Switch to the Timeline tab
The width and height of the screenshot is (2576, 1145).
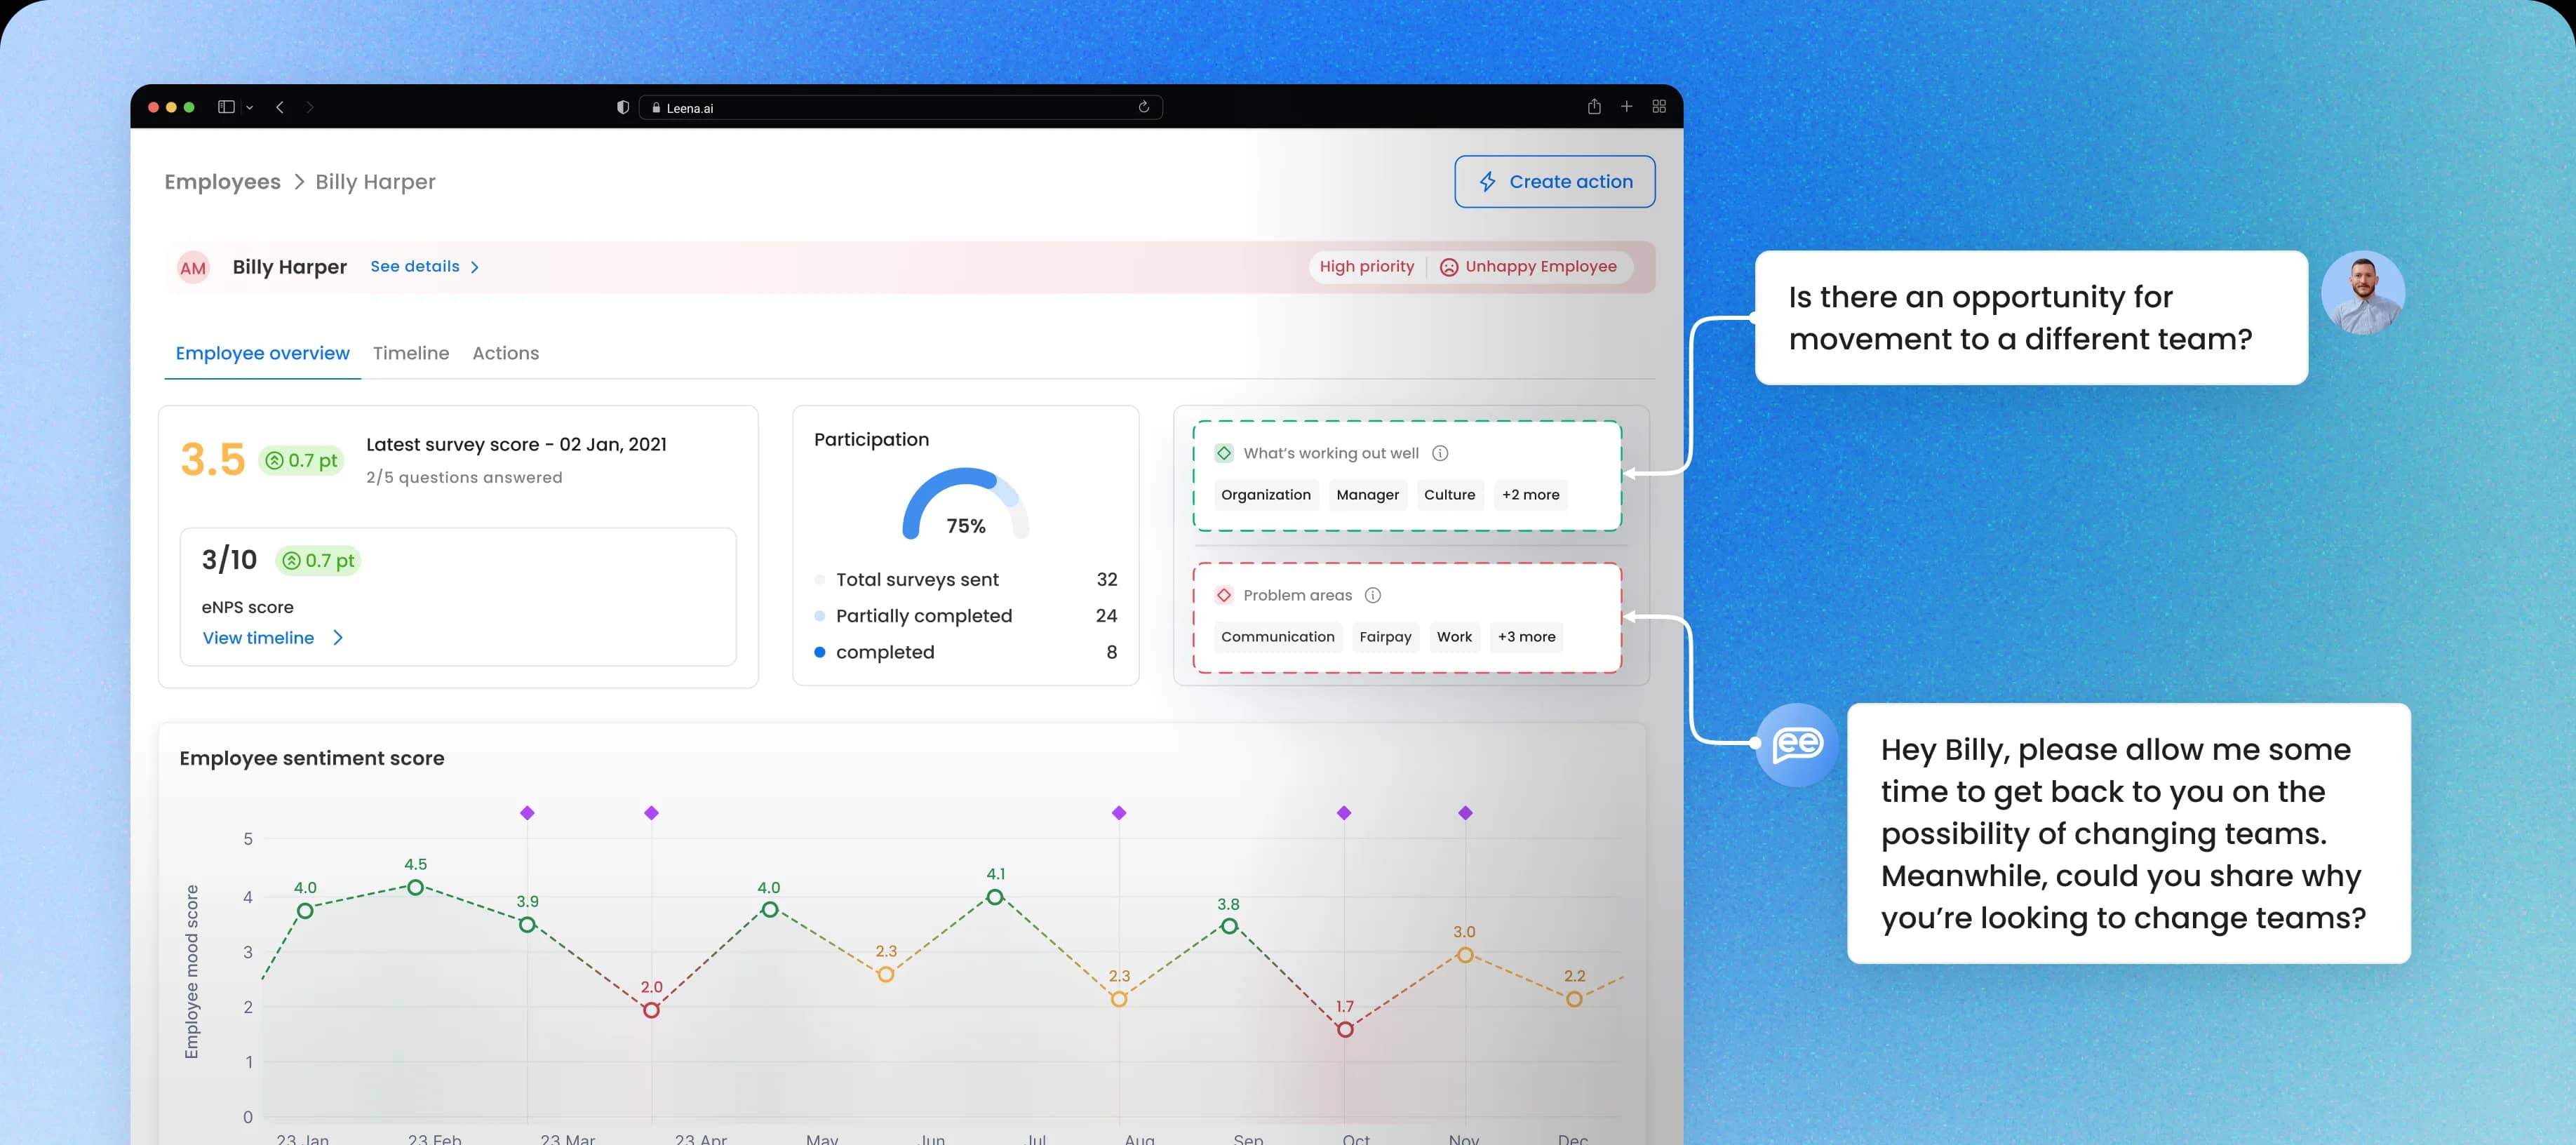[x=411, y=353]
